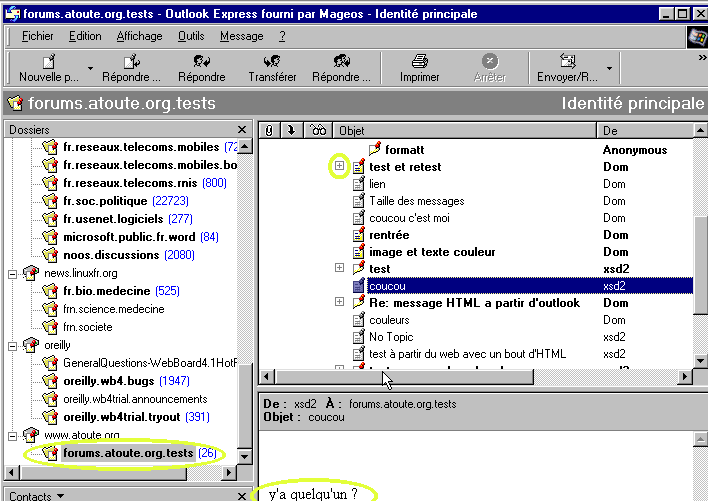Click the Imprimer printer icon

click(419, 61)
